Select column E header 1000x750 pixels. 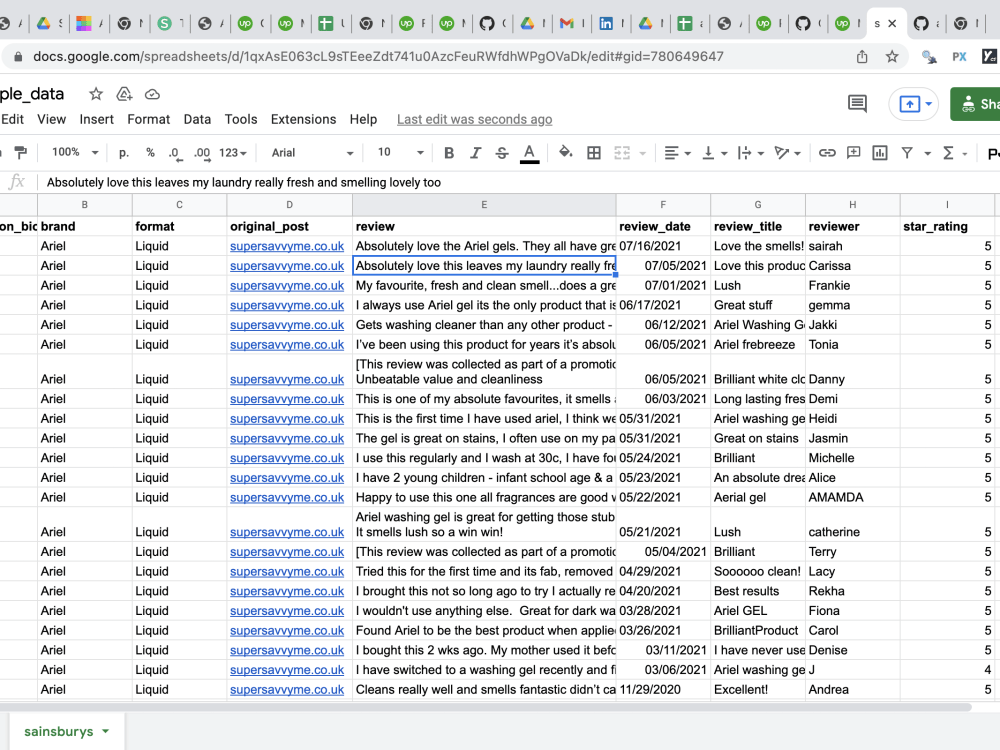point(484,205)
